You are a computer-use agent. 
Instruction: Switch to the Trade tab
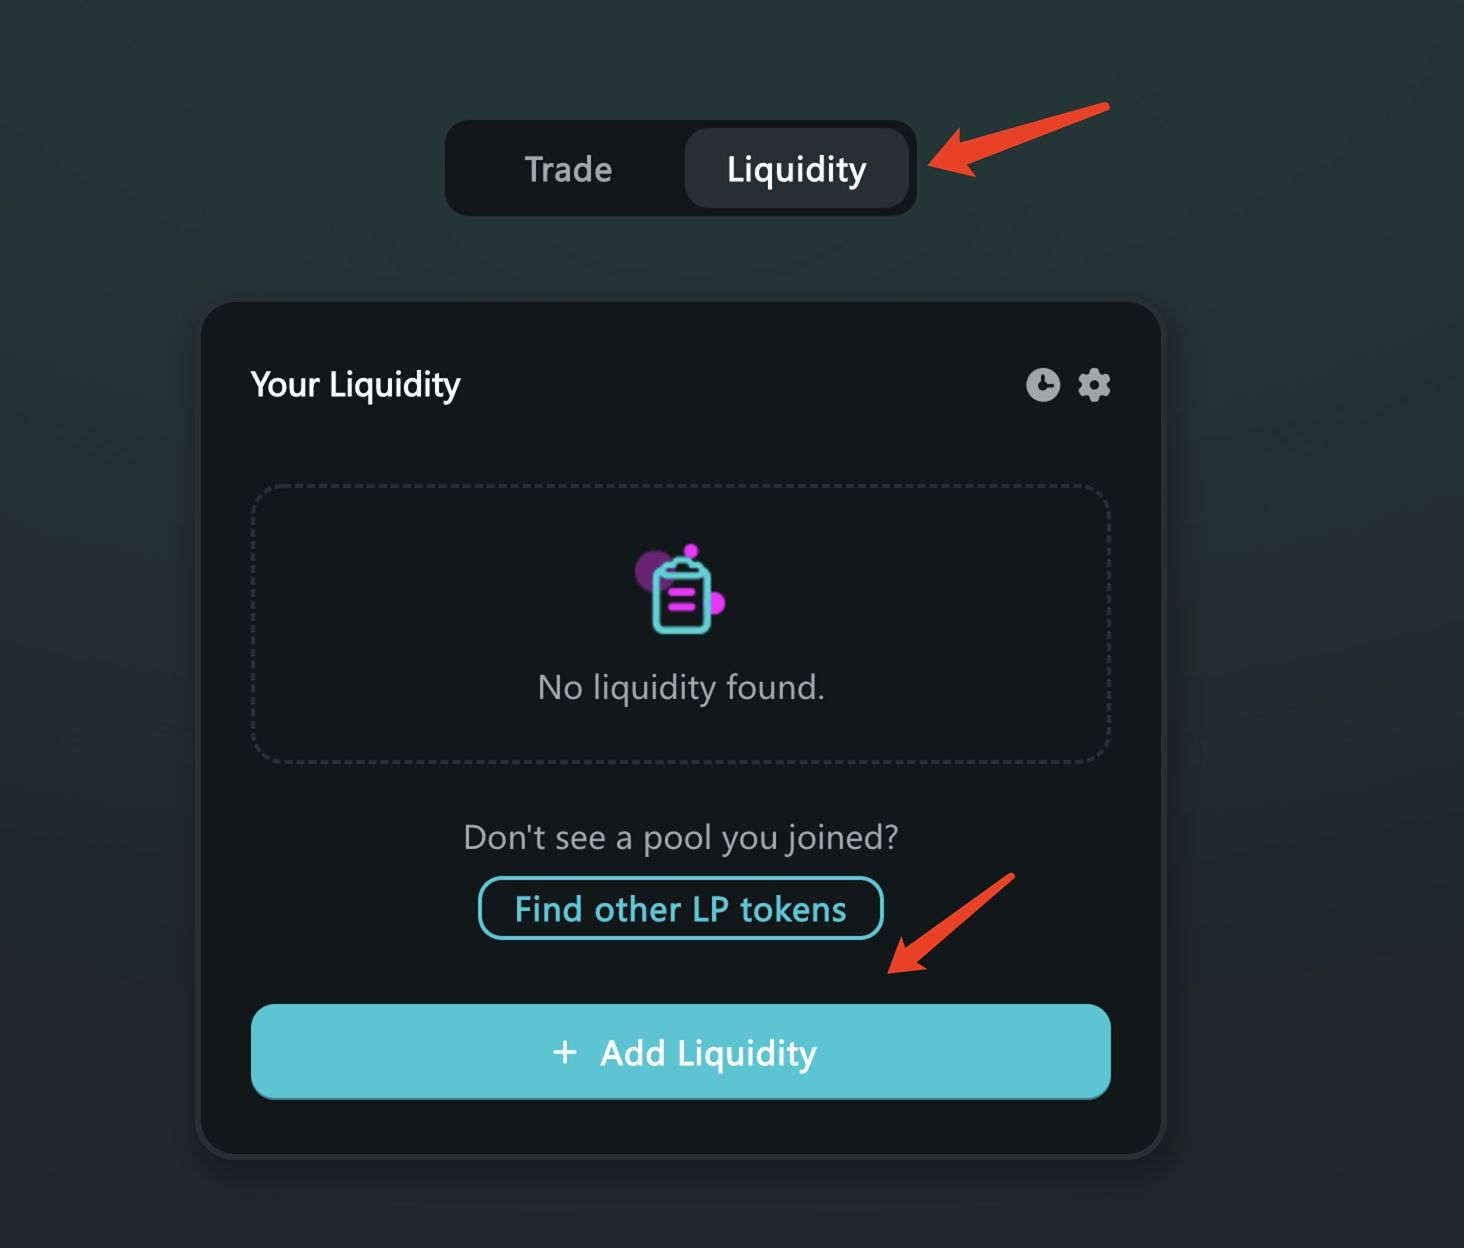(568, 169)
